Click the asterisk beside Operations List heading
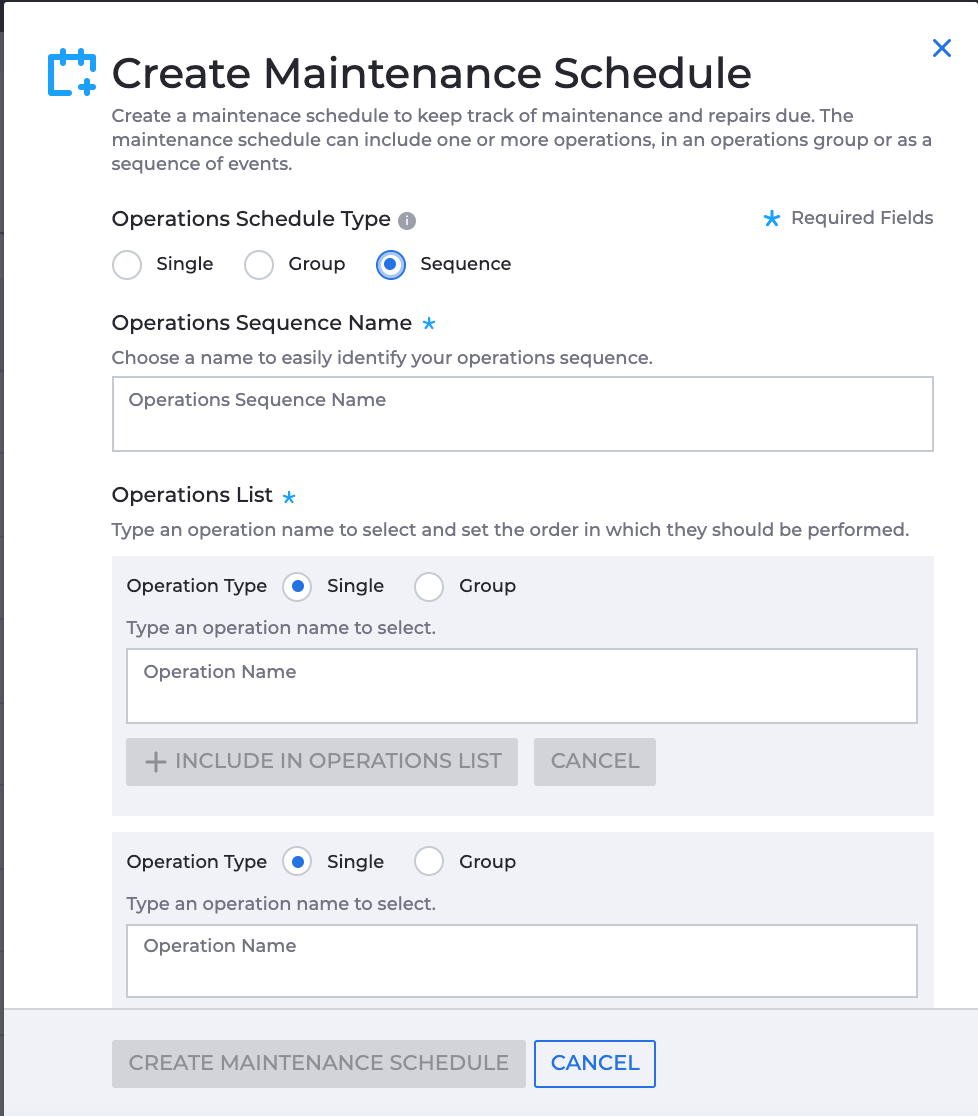Viewport: 978px width, 1116px height. pos(288,497)
